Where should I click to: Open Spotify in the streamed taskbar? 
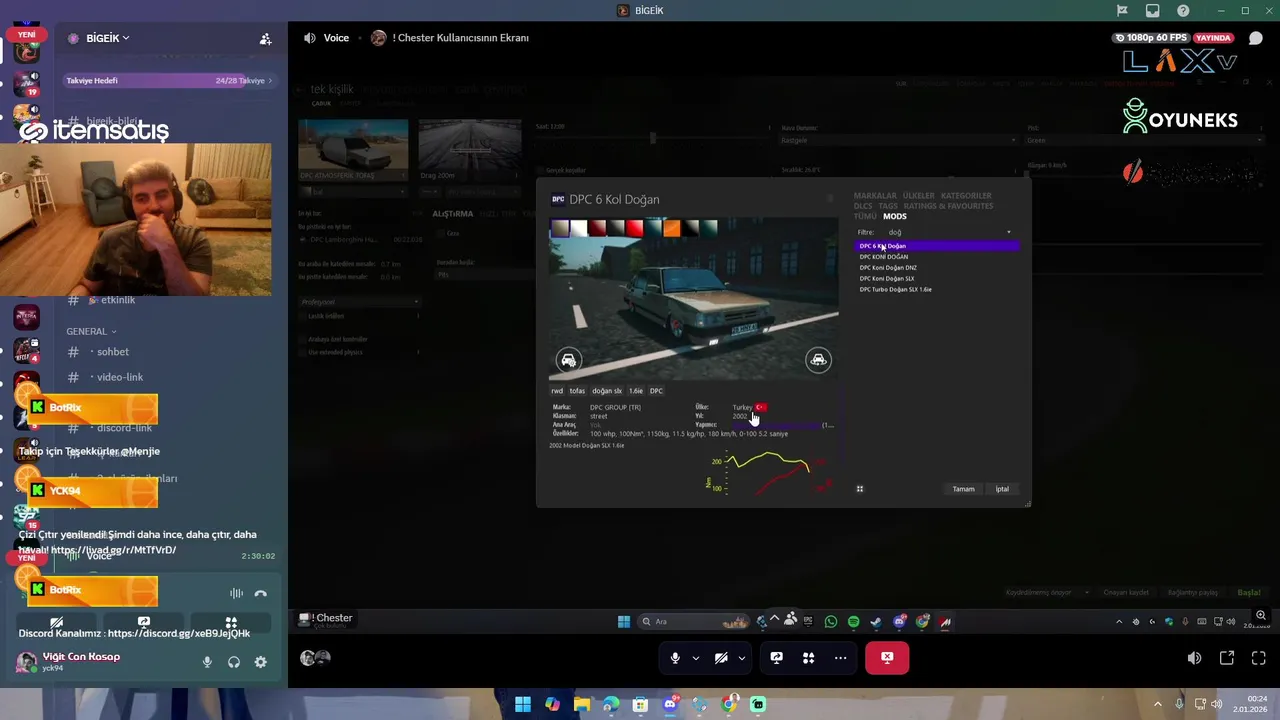853,622
